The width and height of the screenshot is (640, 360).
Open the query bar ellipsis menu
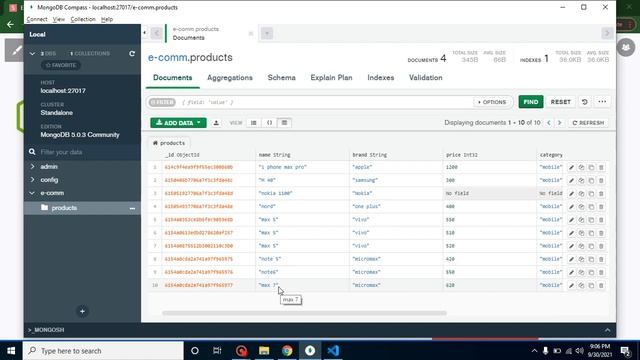coord(602,102)
